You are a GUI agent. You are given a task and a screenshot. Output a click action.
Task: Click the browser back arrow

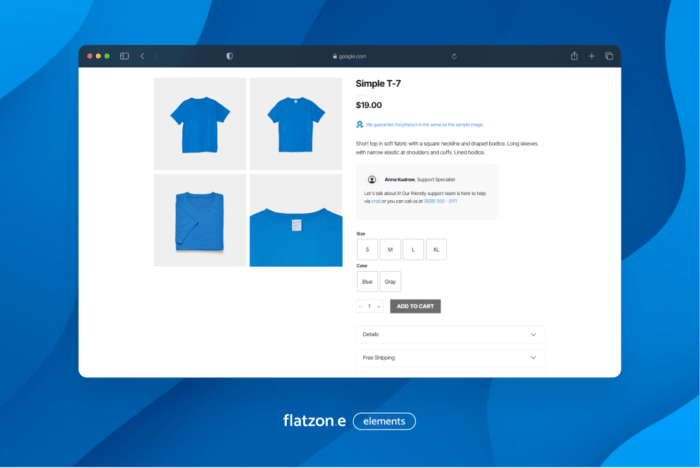coord(142,56)
